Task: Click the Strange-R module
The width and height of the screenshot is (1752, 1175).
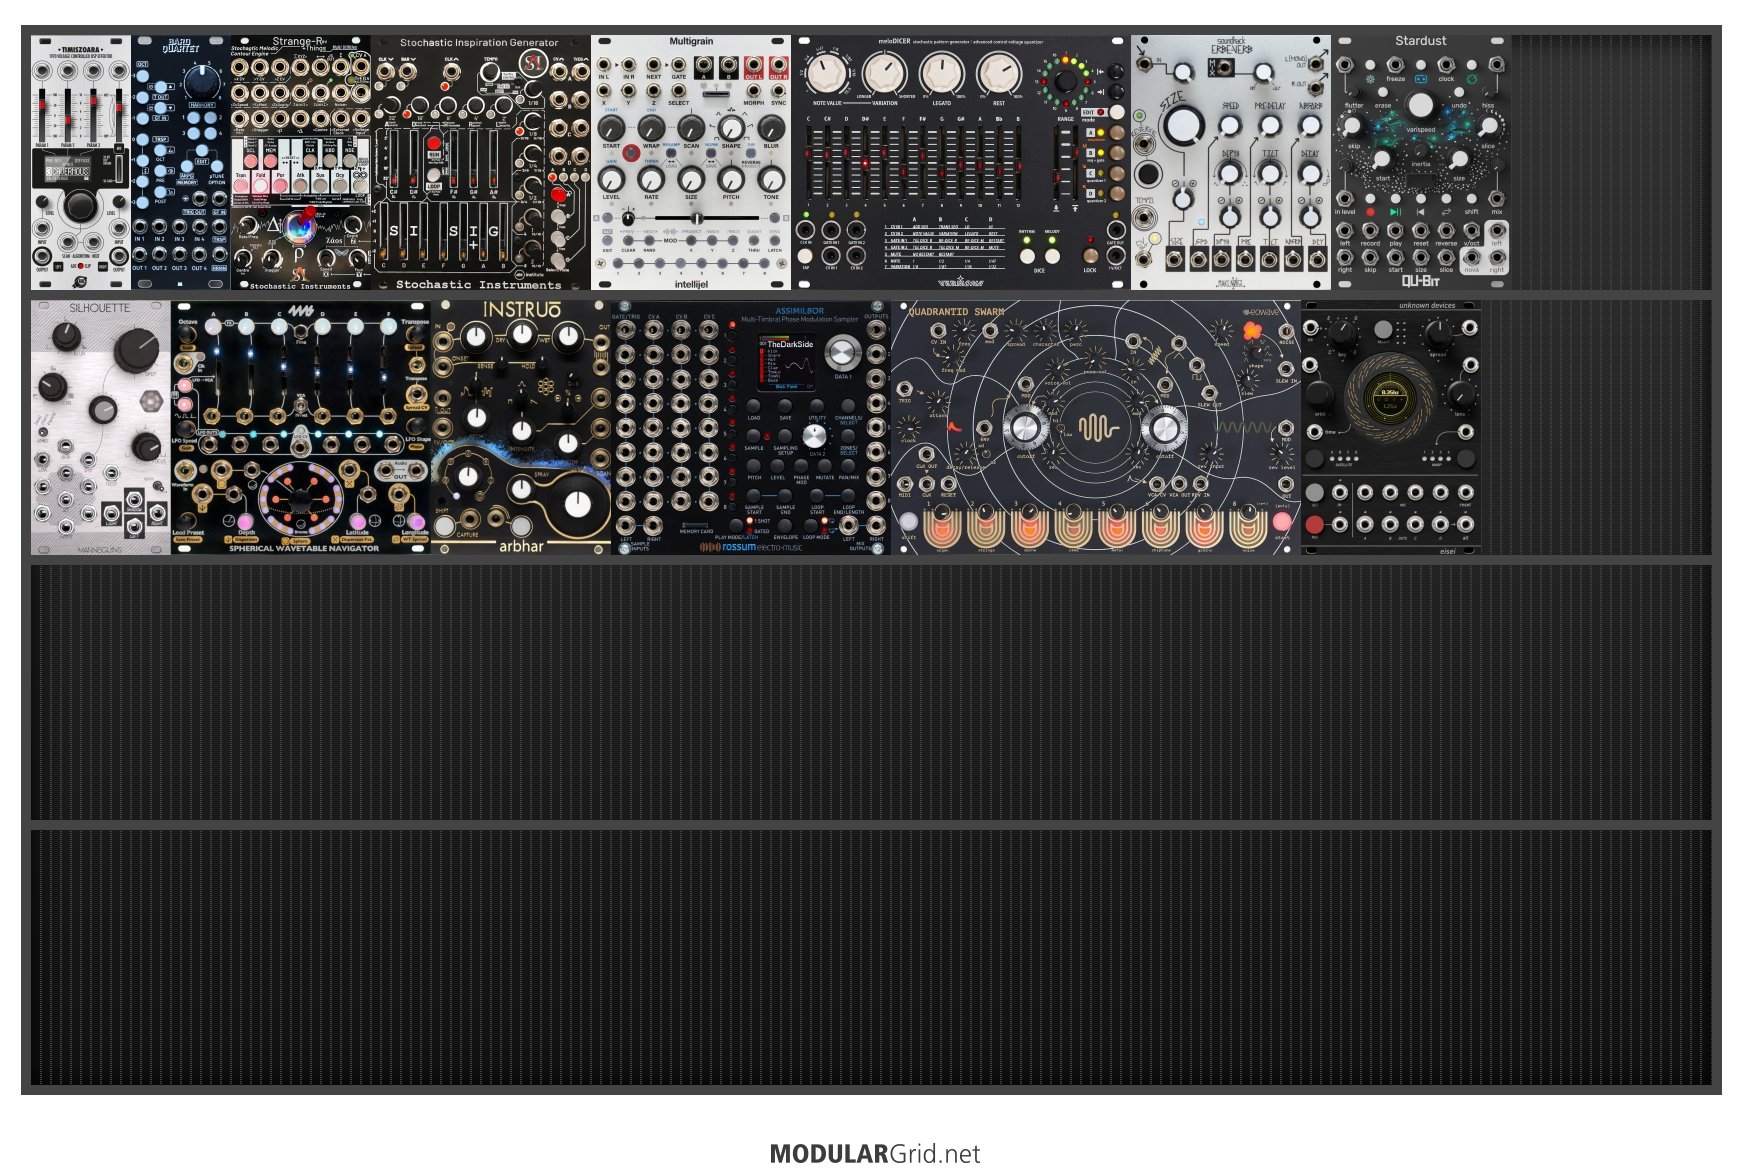Action: pos(301,163)
